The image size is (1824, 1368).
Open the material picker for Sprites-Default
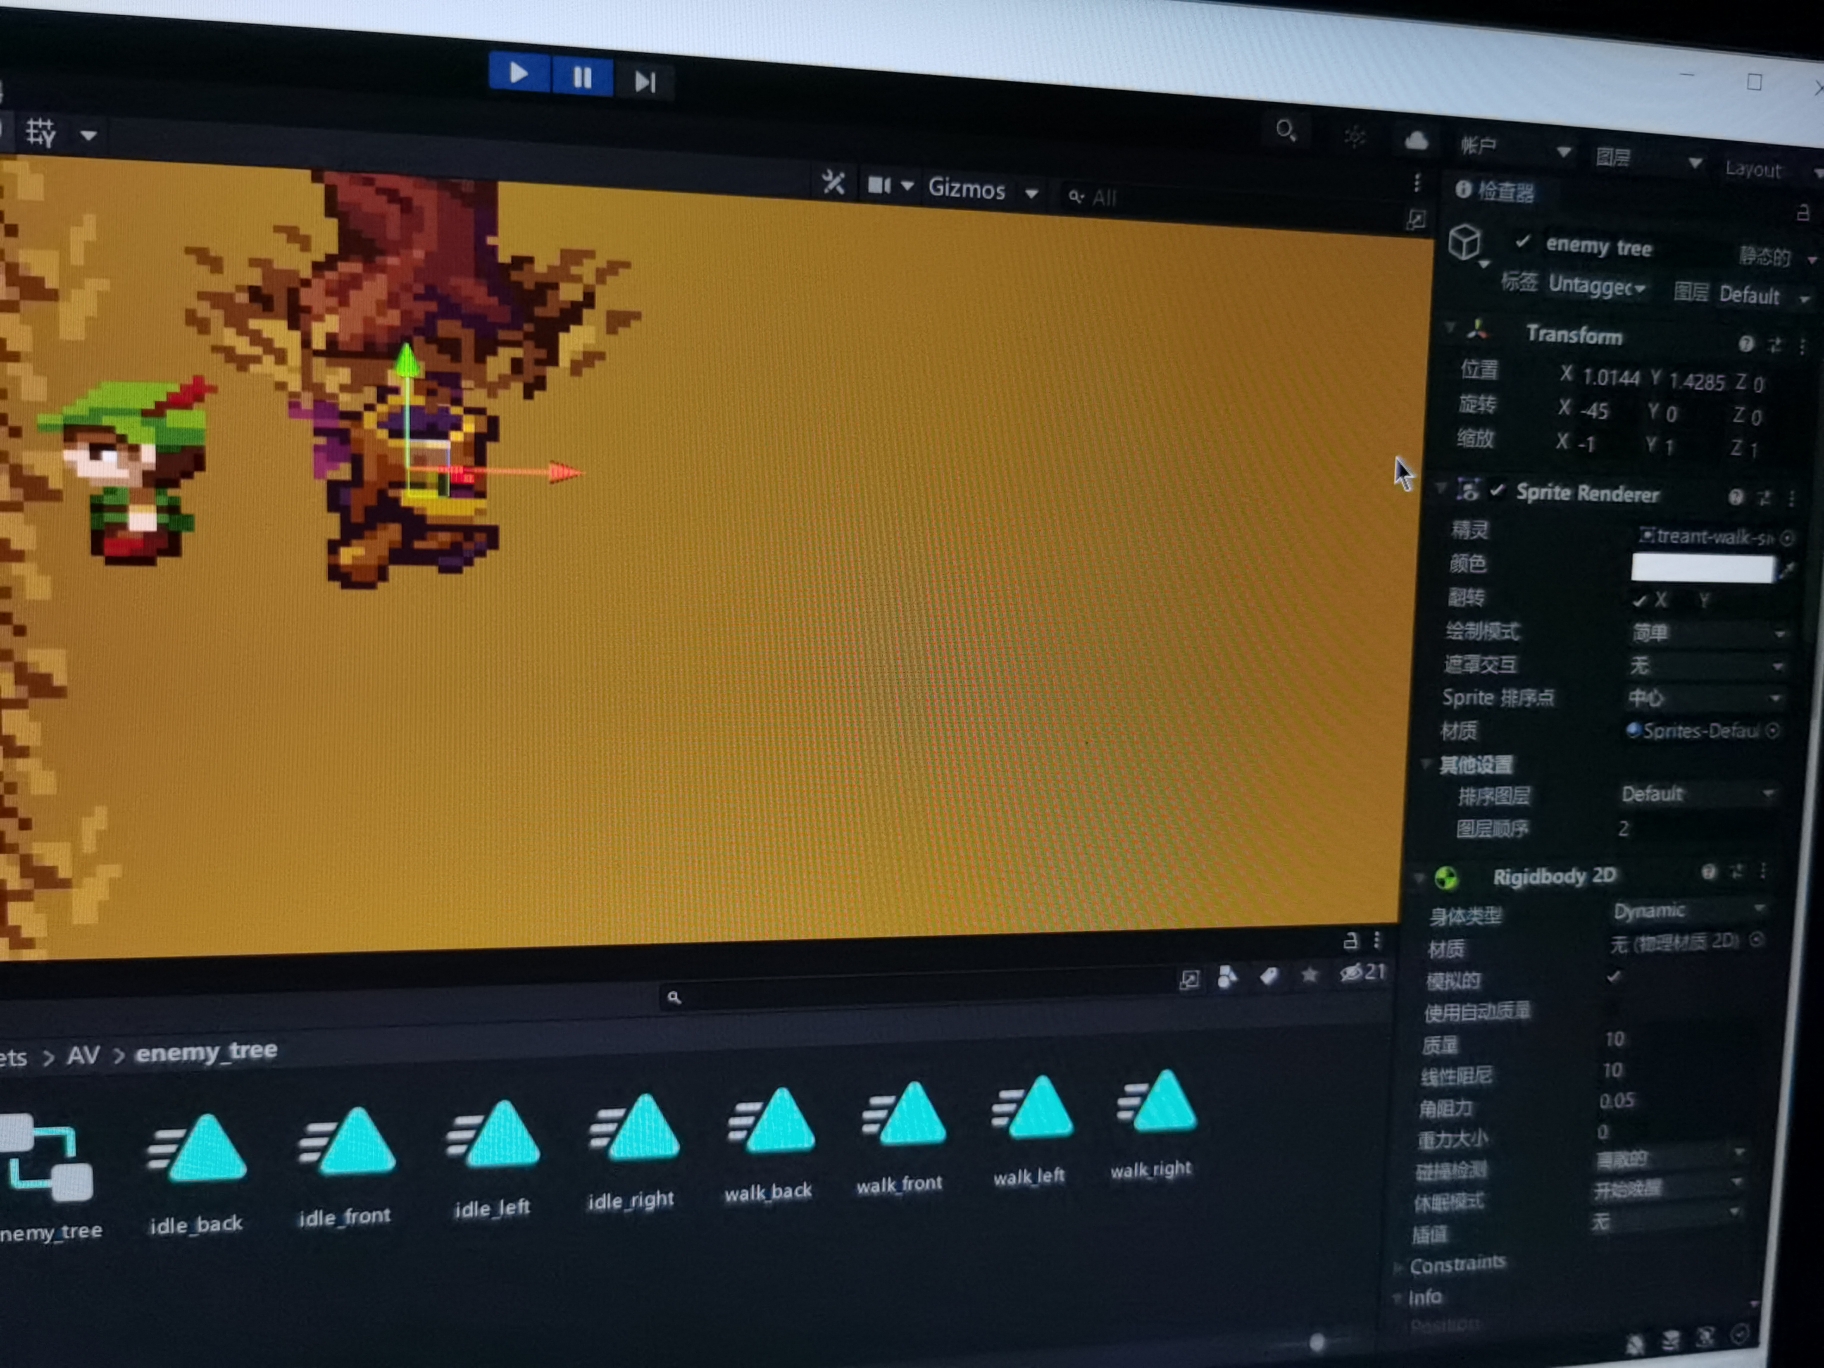[x=1773, y=731]
